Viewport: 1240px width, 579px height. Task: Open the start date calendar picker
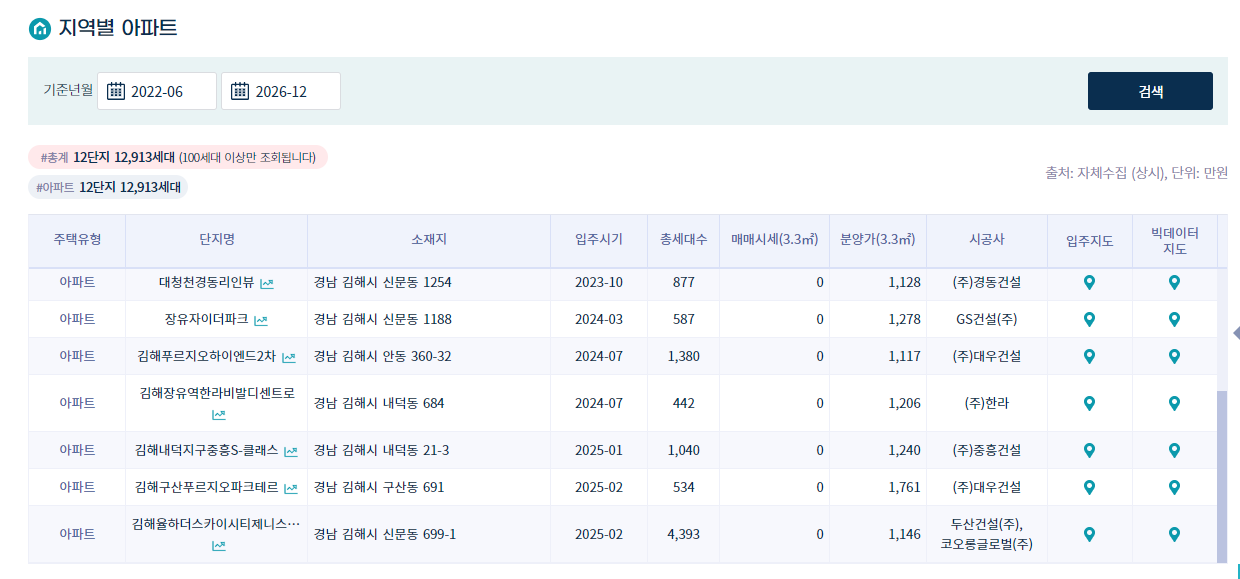coord(116,90)
